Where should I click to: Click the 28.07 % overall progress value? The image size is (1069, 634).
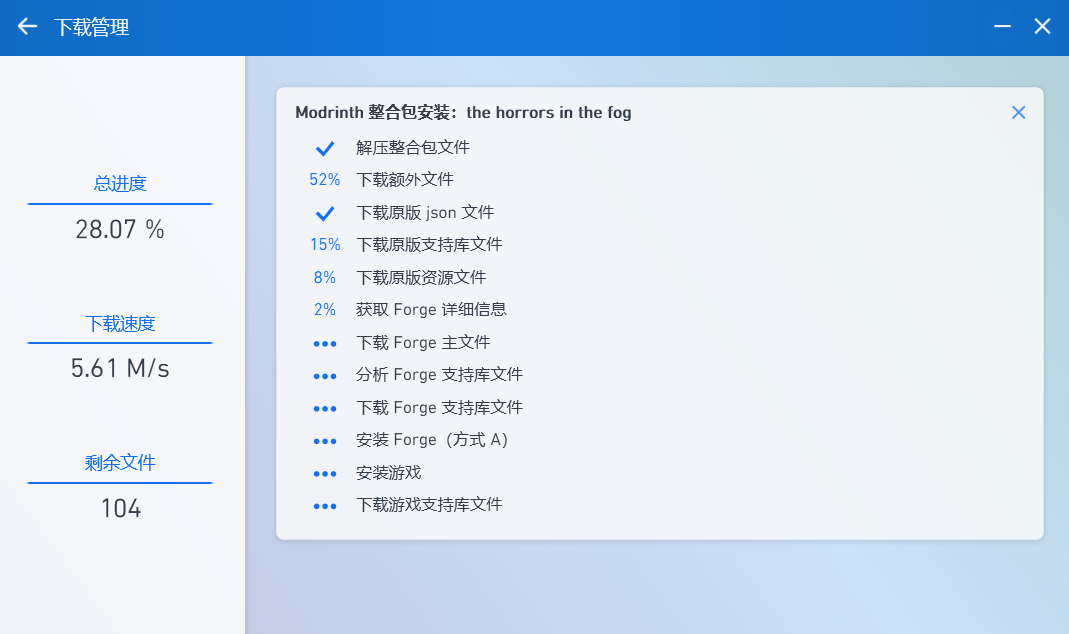[x=120, y=230]
